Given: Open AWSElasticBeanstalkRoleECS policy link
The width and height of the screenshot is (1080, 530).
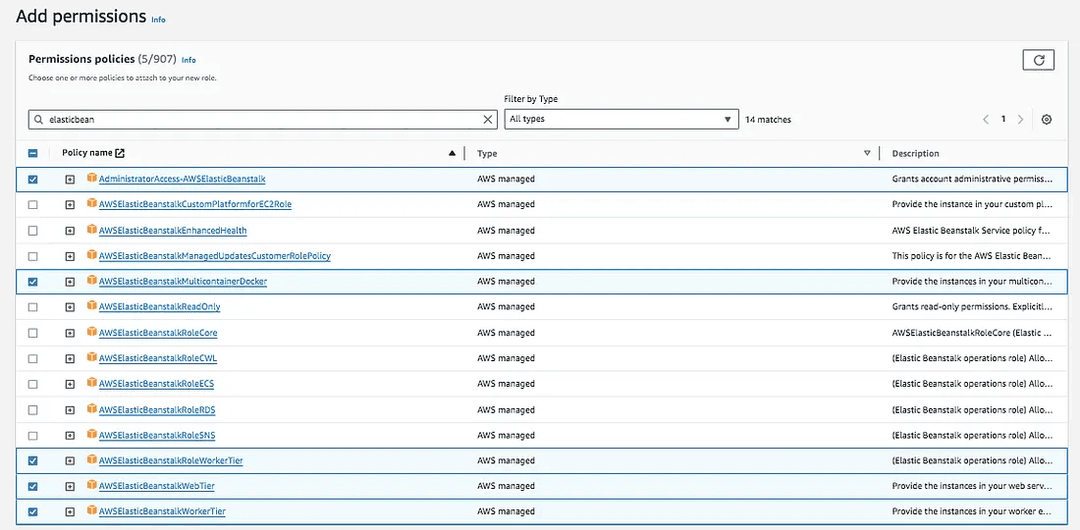Looking at the screenshot, I should 158,384.
